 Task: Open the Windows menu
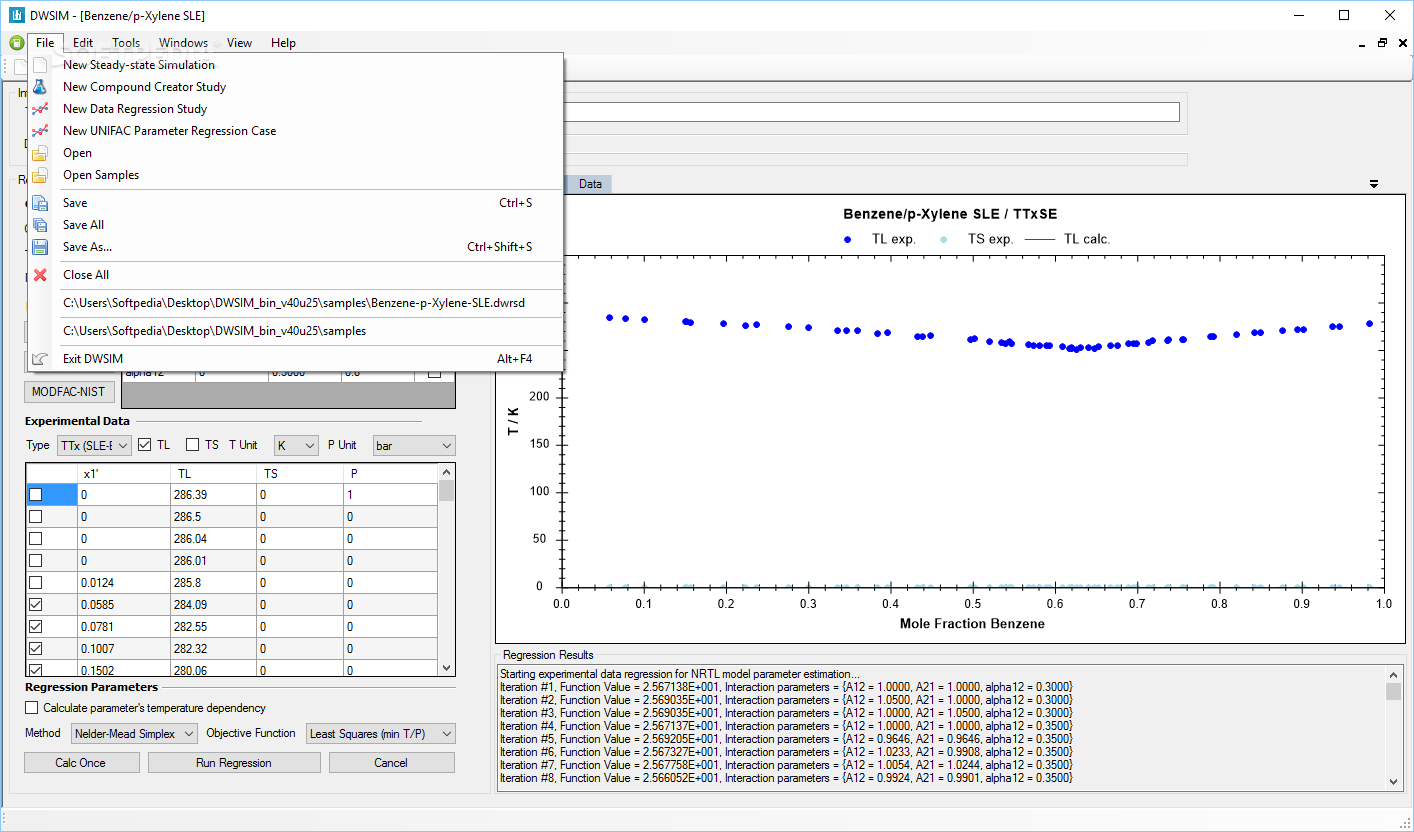click(184, 43)
